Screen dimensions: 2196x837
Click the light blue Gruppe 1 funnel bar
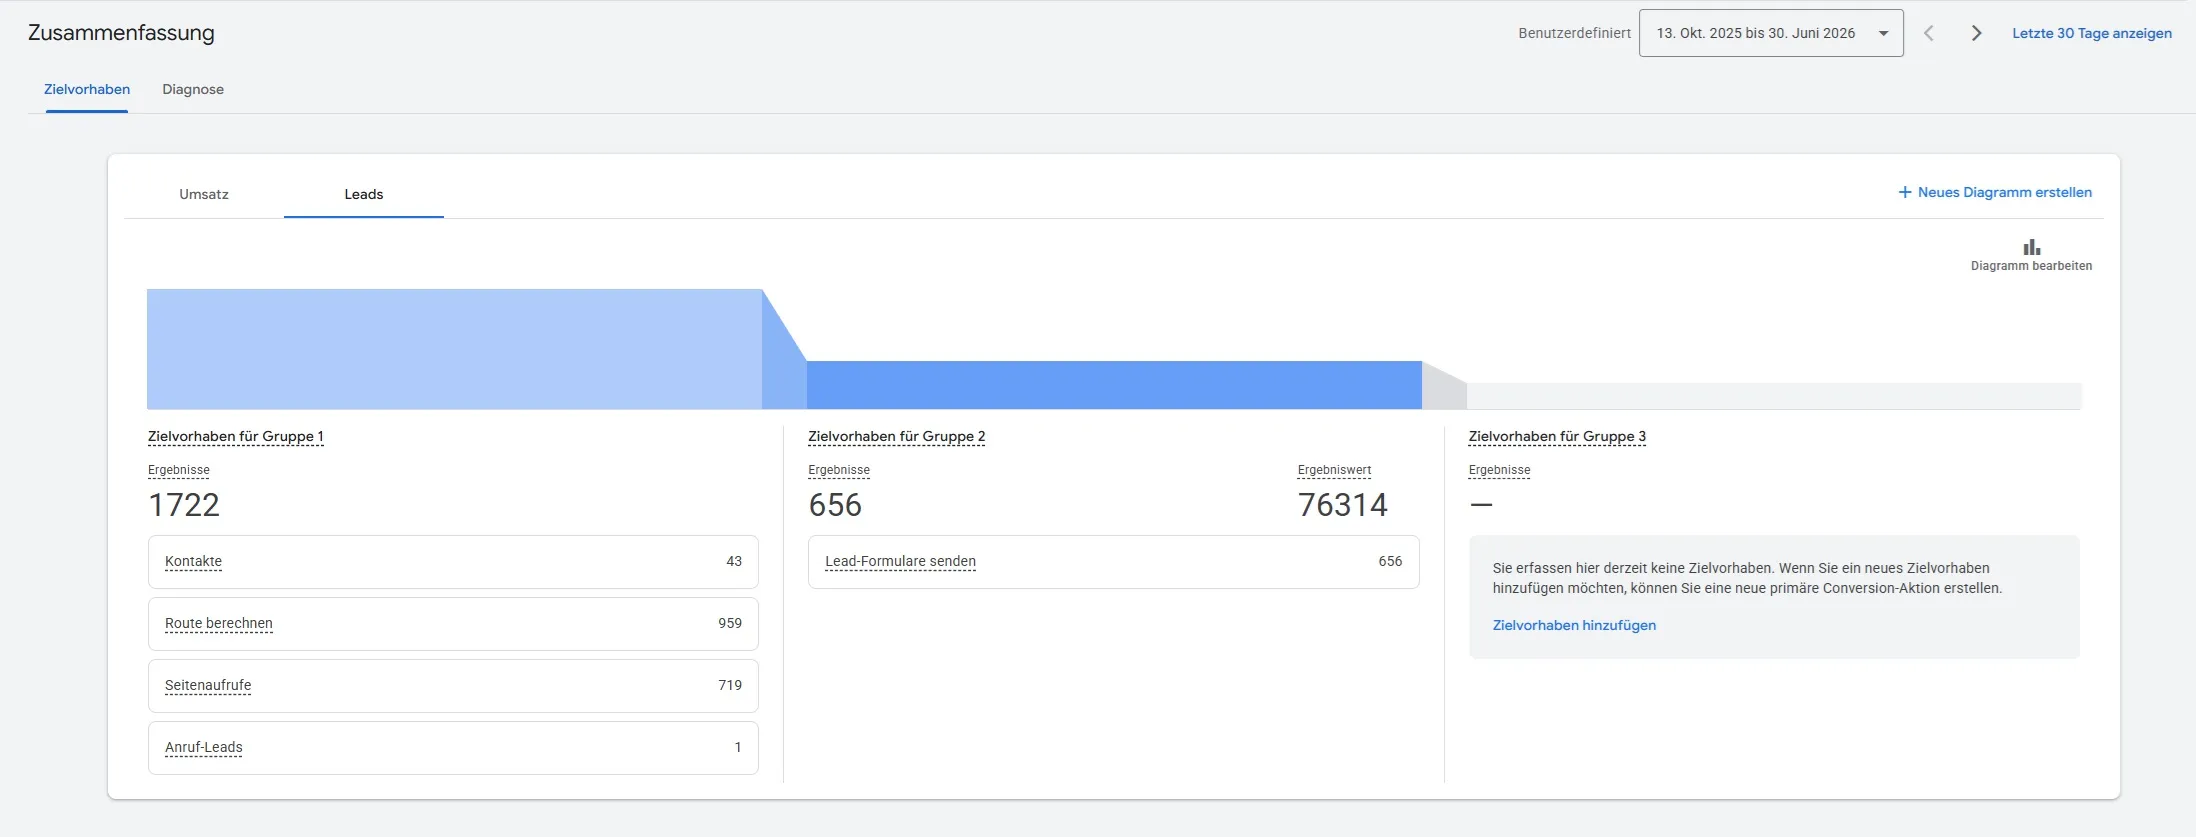point(454,349)
